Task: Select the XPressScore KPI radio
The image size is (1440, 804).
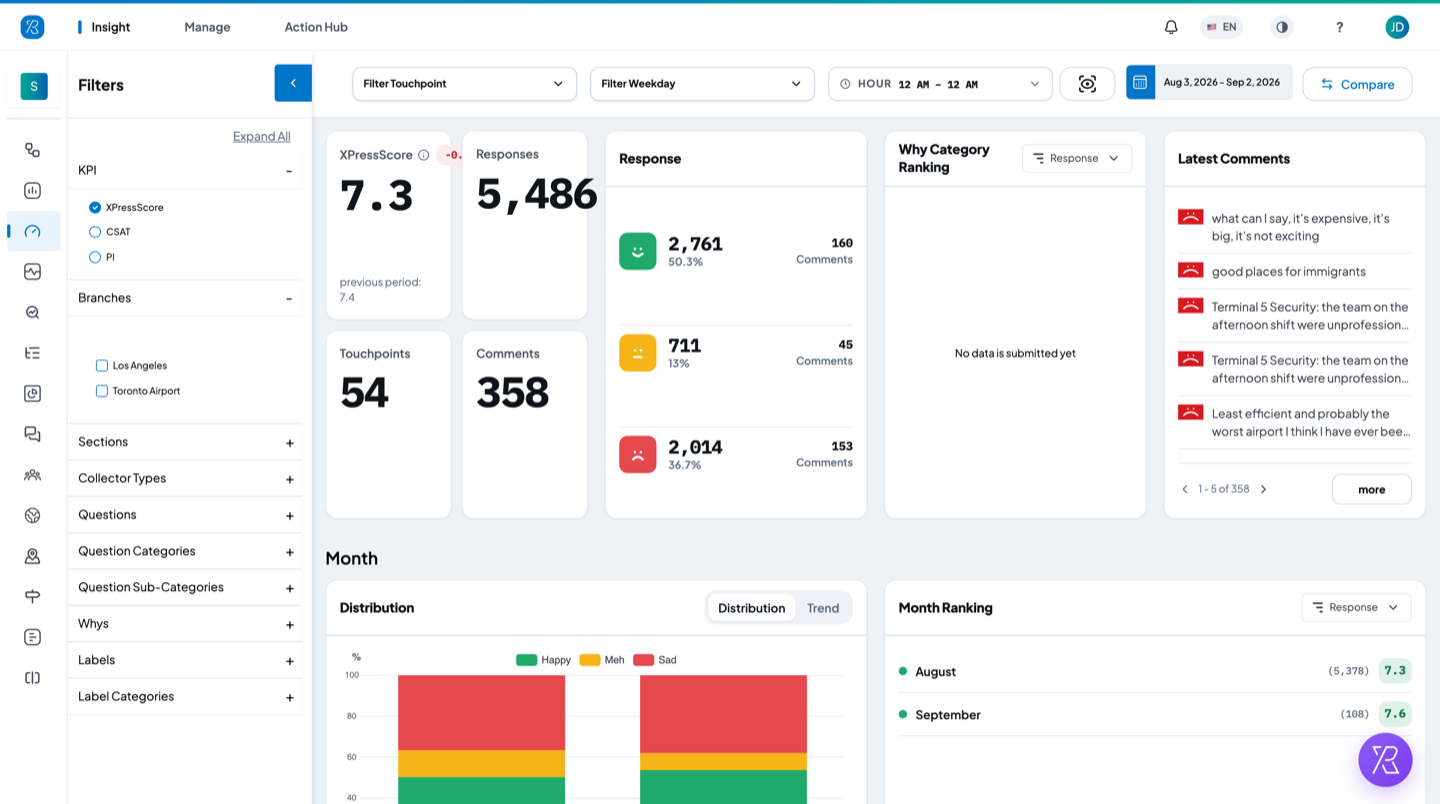Action: 95,207
